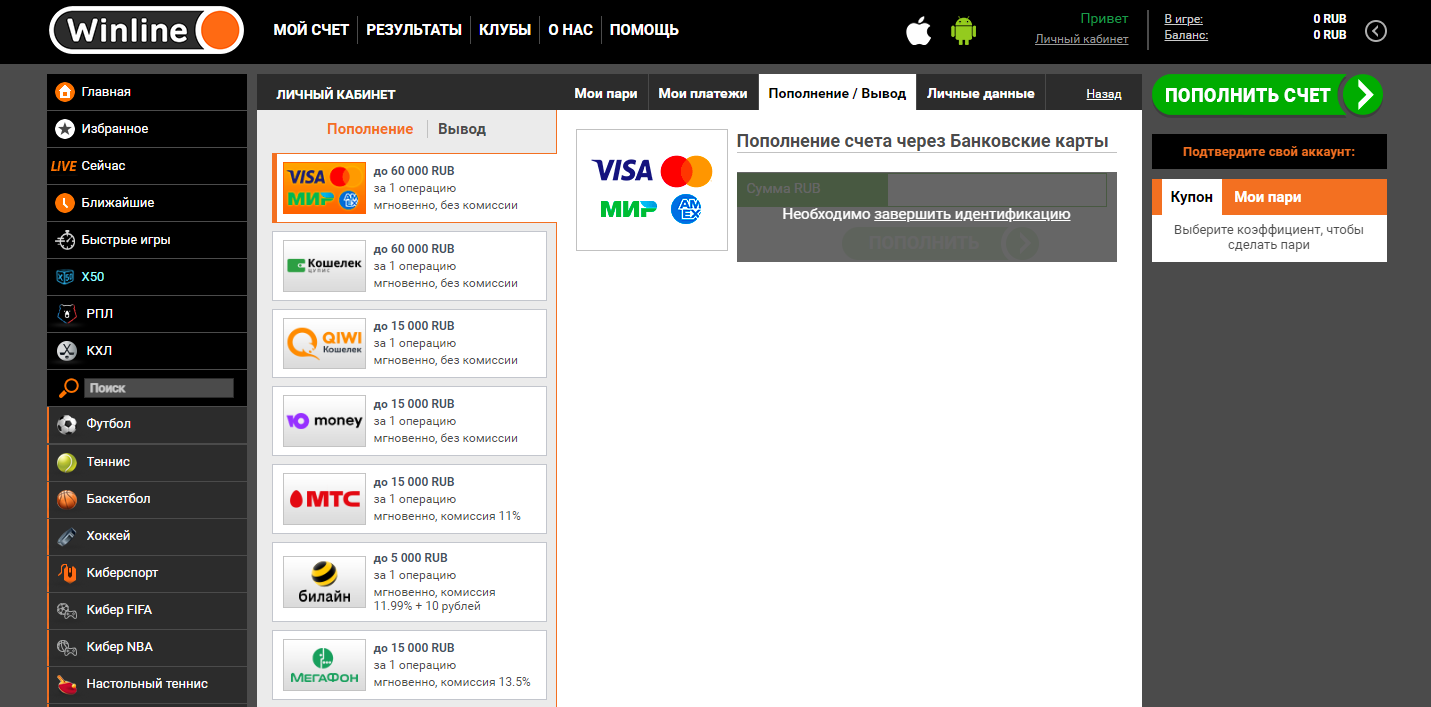Open the Android app download icon
This screenshot has width=1431, height=707.
[963, 31]
